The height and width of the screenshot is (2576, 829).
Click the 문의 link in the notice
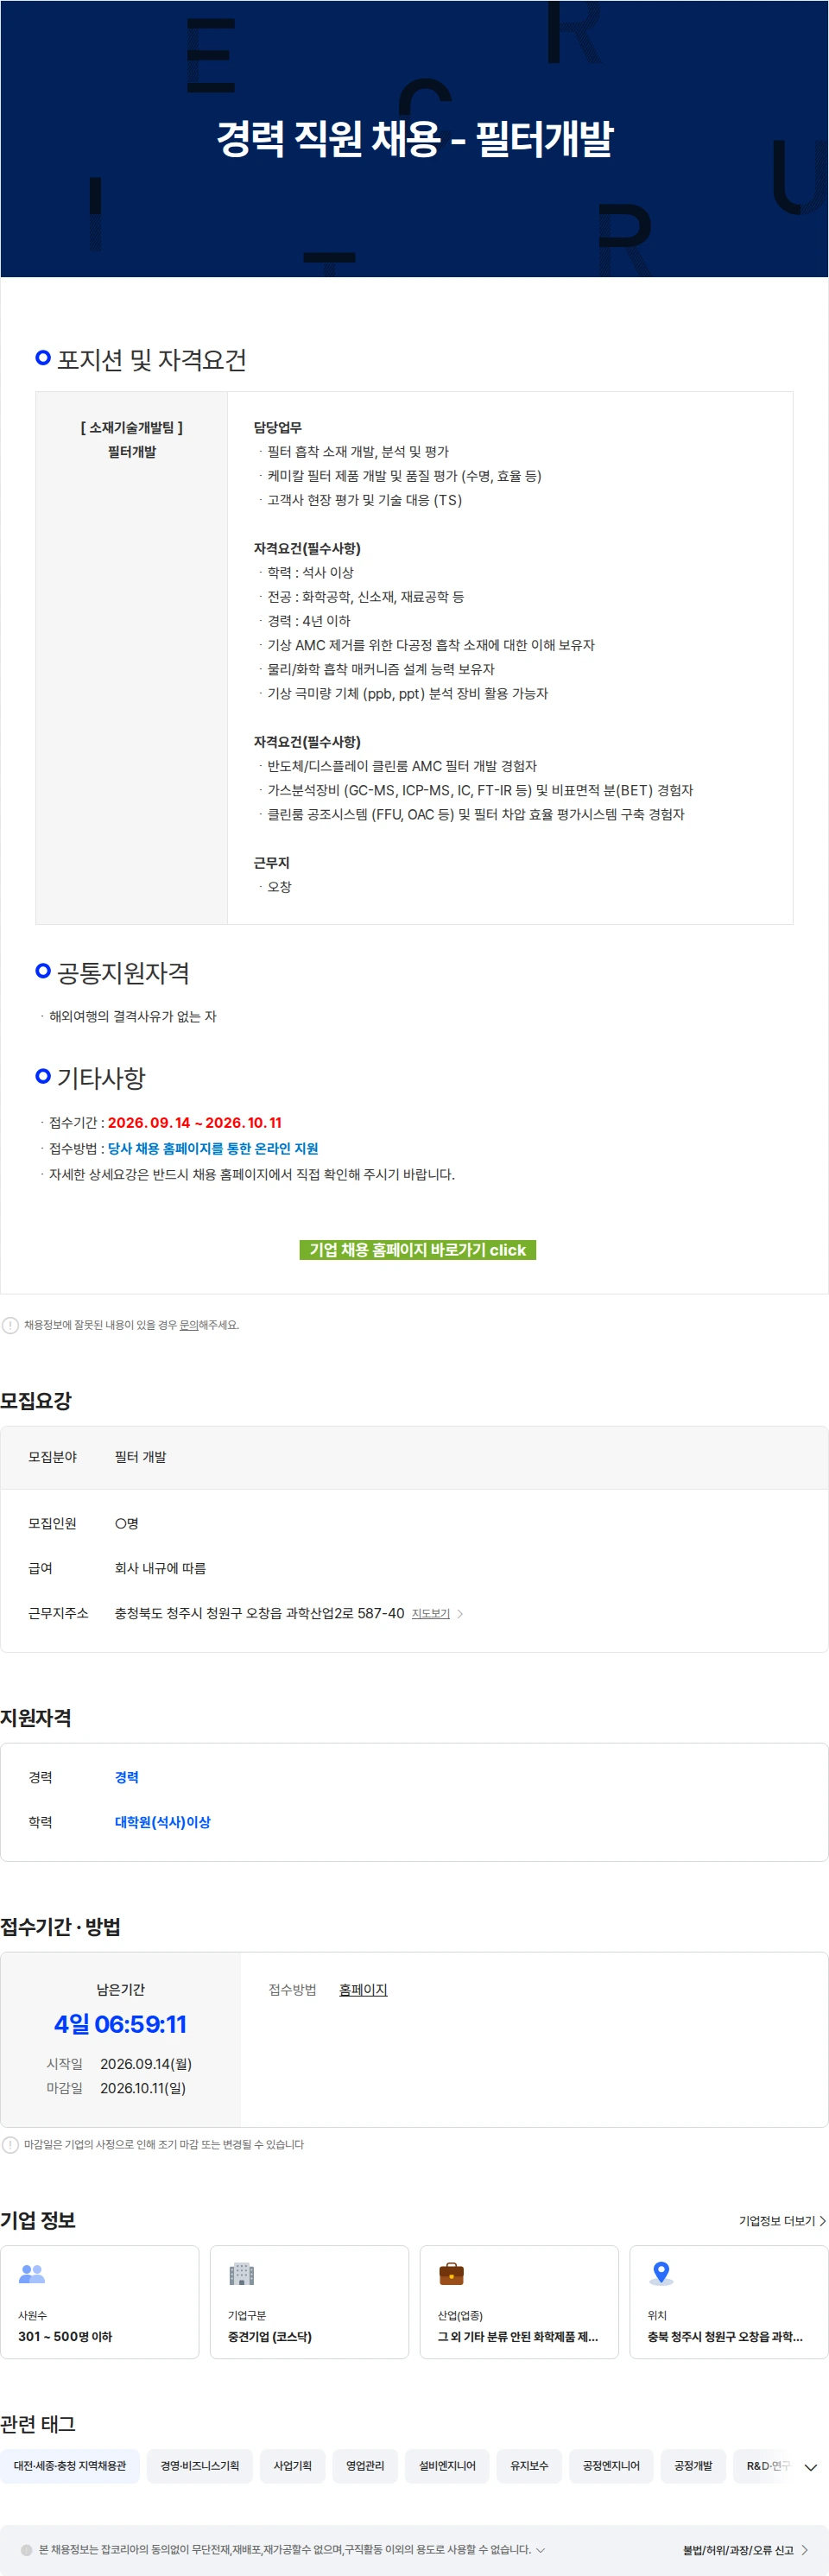click(x=188, y=1325)
